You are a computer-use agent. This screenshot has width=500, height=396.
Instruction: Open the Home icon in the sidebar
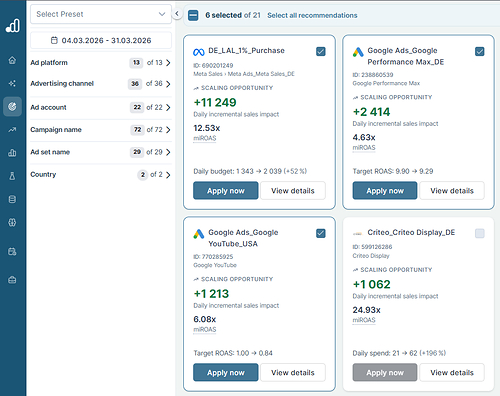12,60
